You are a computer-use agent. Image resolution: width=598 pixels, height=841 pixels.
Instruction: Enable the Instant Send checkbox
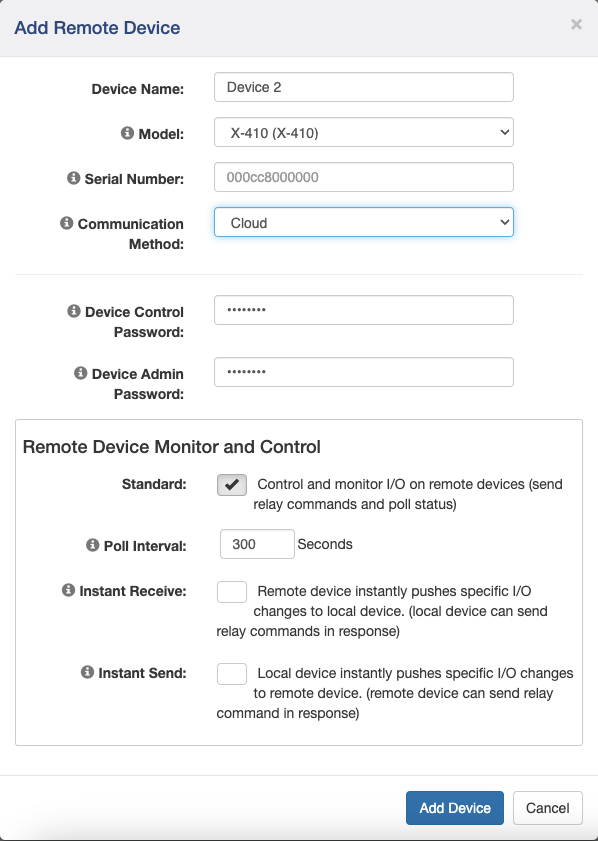pyautogui.click(x=231, y=673)
